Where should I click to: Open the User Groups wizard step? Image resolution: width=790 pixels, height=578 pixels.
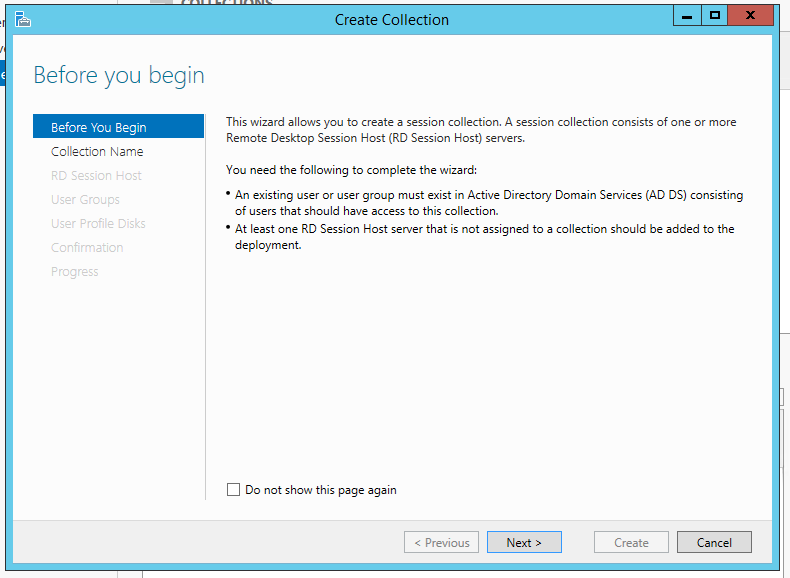(85, 199)
